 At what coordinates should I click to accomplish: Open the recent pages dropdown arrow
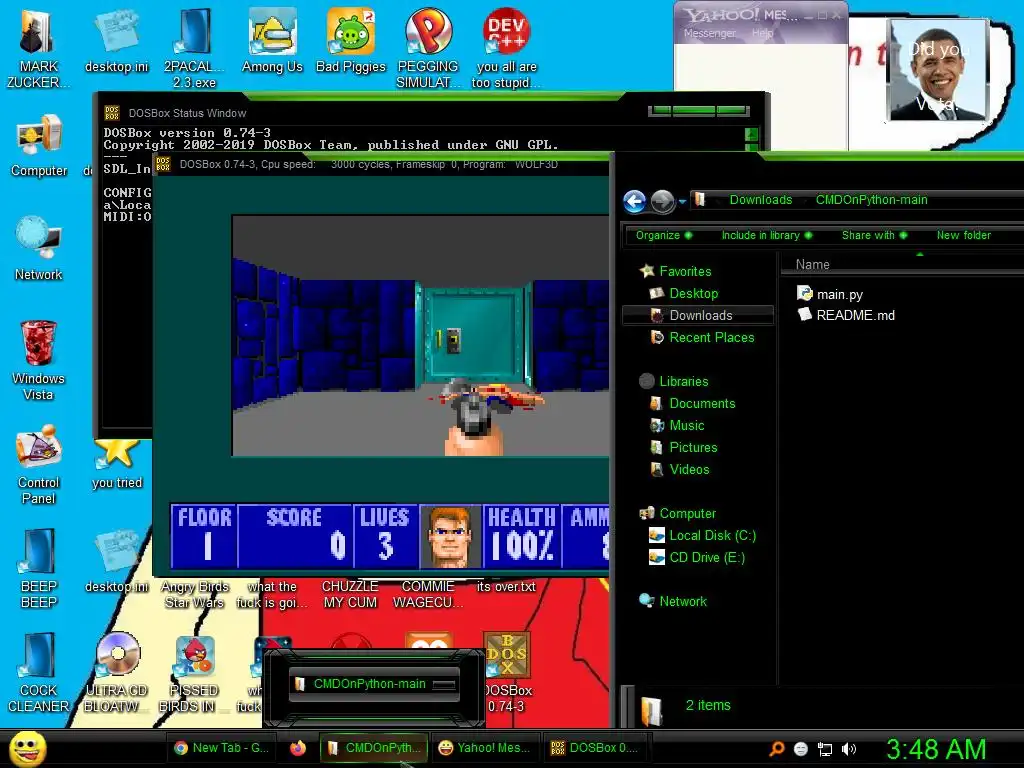(682, 202)
